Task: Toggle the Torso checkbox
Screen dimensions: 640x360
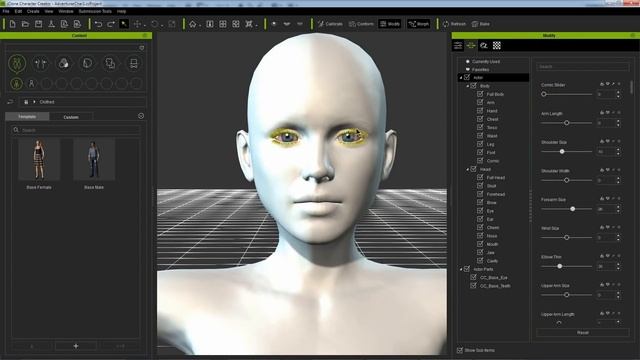Action: (480, 127)
